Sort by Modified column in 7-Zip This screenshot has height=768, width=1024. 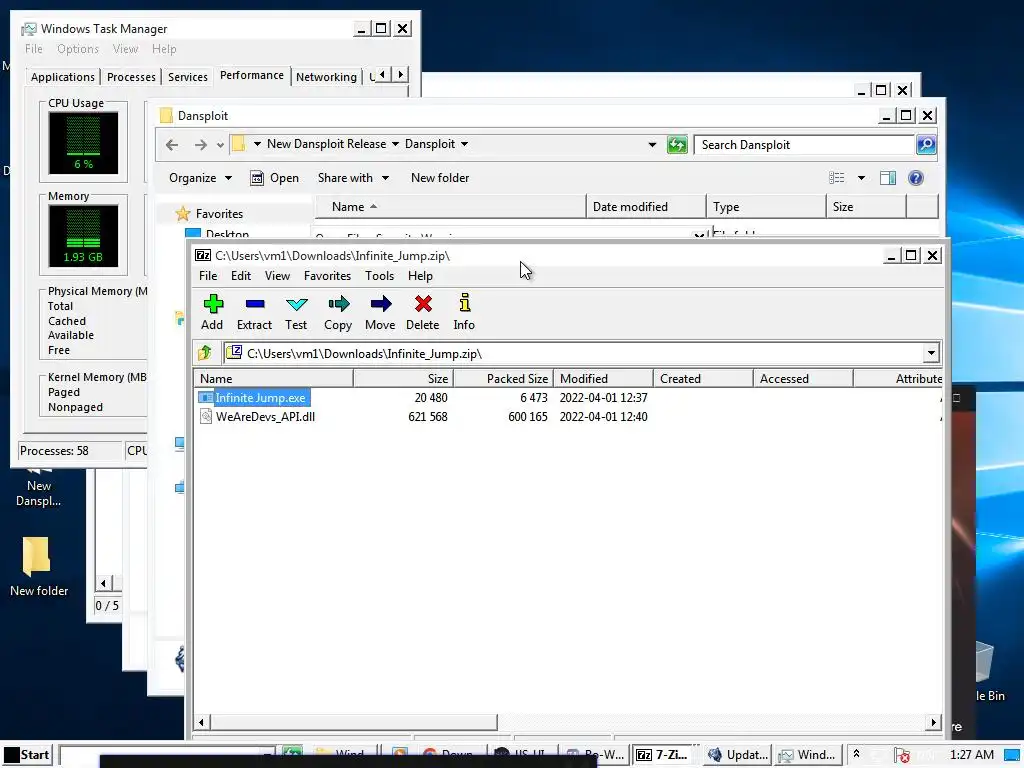pos(603,379)
